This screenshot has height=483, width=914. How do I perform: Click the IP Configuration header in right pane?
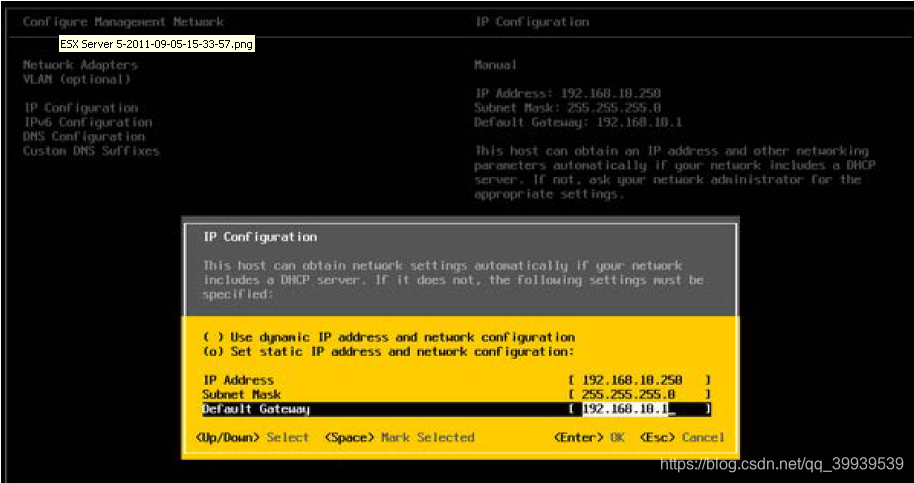pos(532,22)
